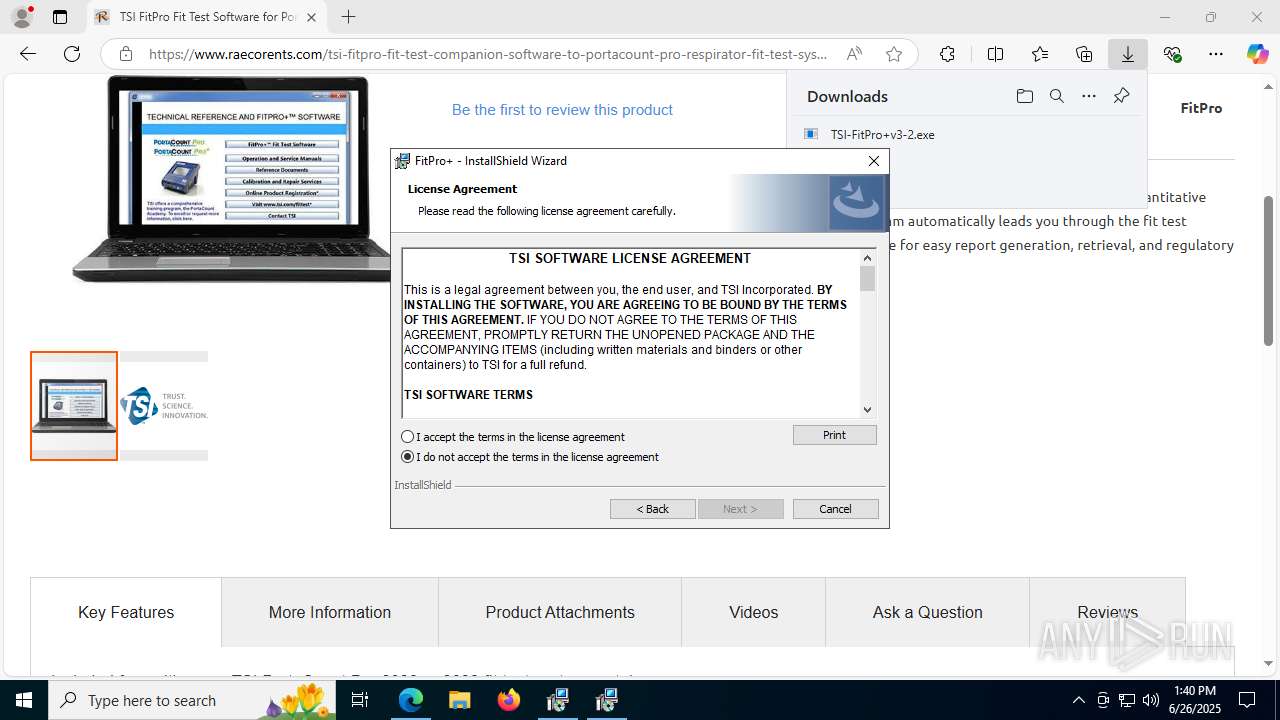Click the Print button in the wizard

coord(835,435)
